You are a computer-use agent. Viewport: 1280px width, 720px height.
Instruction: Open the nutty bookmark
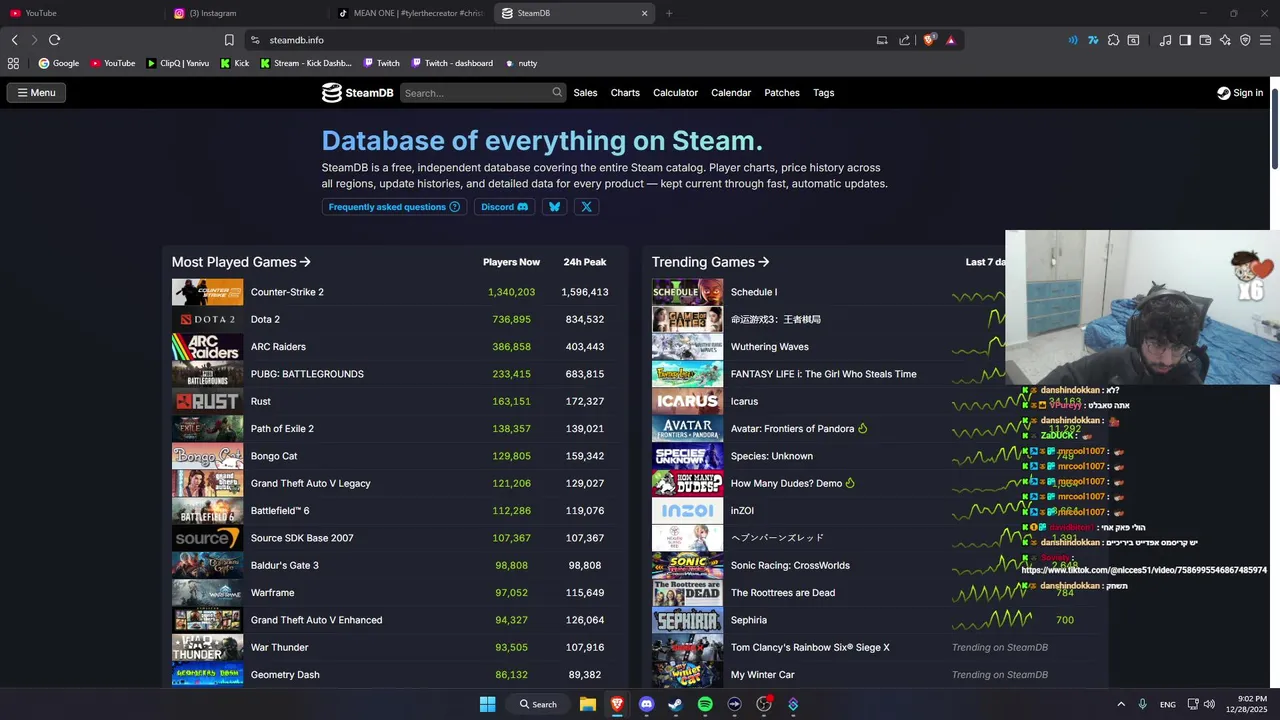coord(521,63)
